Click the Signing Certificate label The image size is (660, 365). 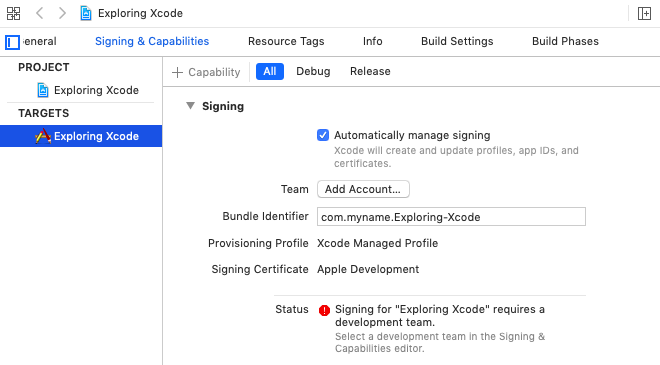click(260, 269)
